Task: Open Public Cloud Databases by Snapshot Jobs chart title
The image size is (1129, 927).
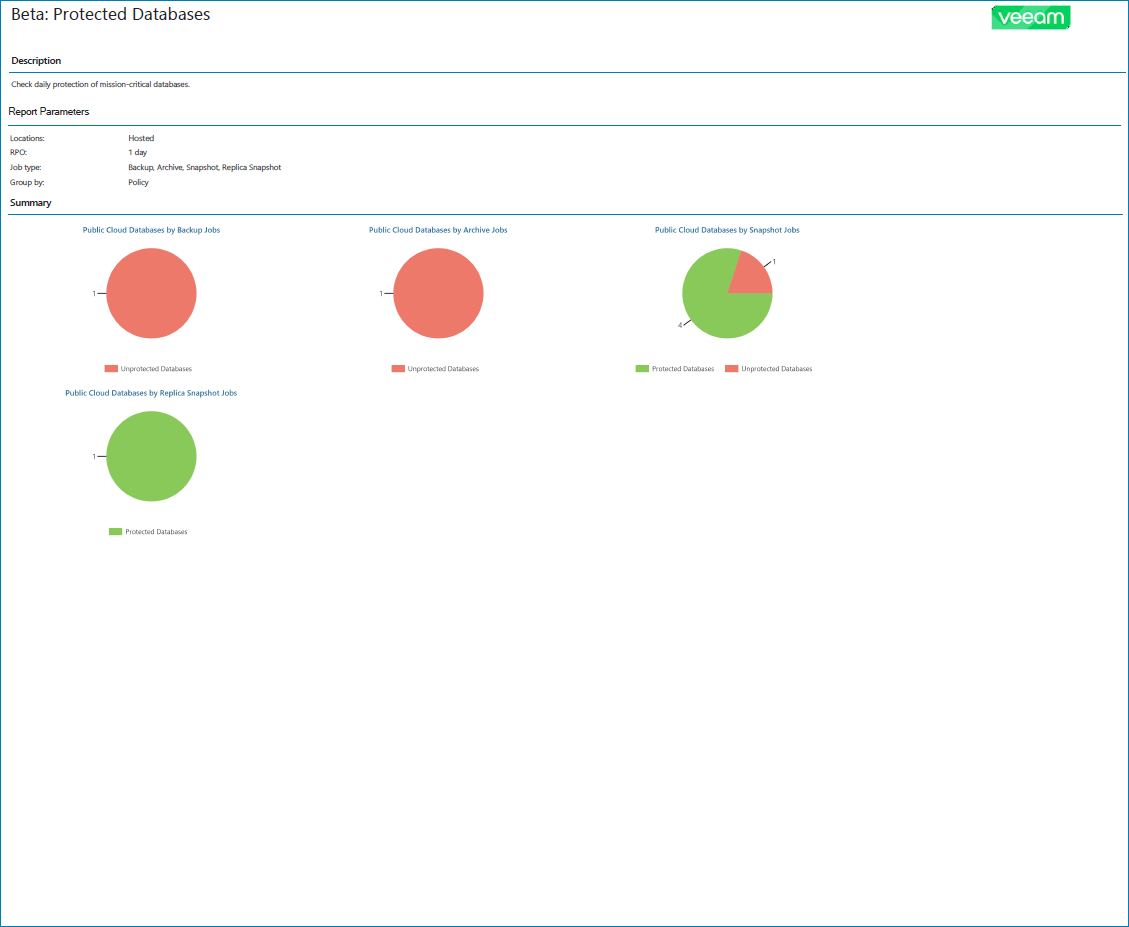Action: [727, 230]
